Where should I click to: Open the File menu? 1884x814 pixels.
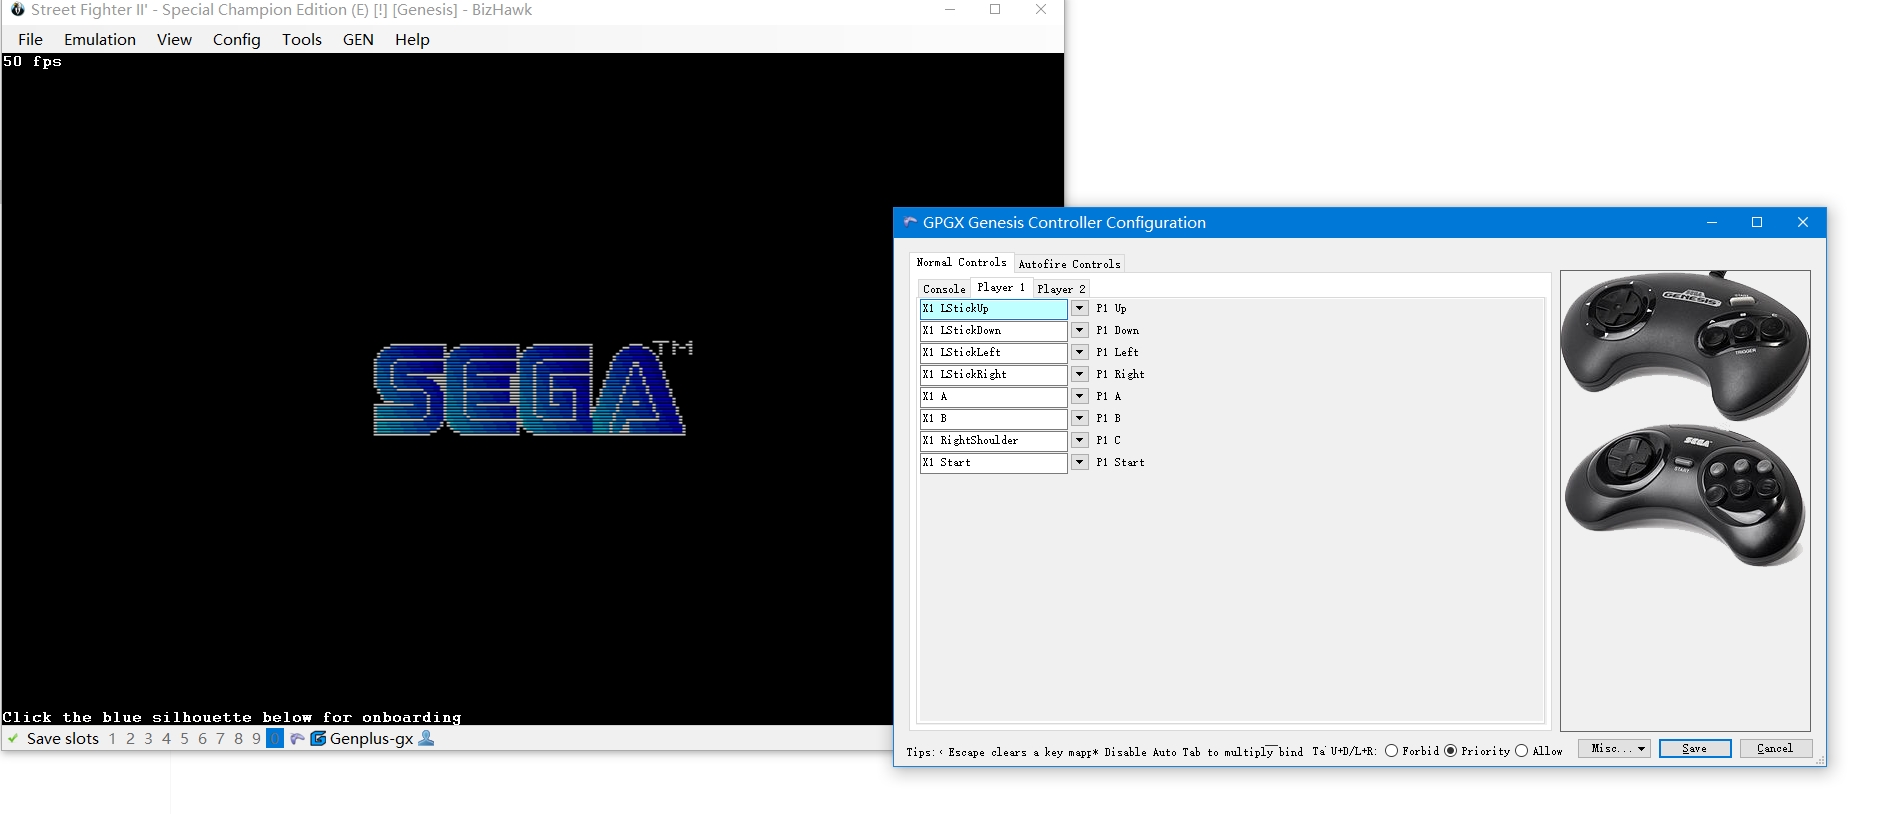(31, 39)
